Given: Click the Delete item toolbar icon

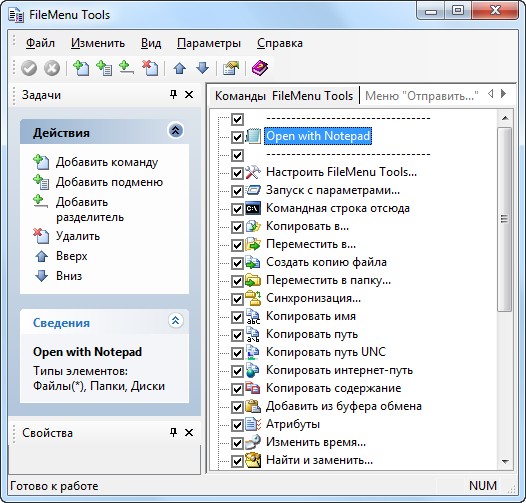Looking at the screenshot, I should pyautogui.click(x=150, y=68).
